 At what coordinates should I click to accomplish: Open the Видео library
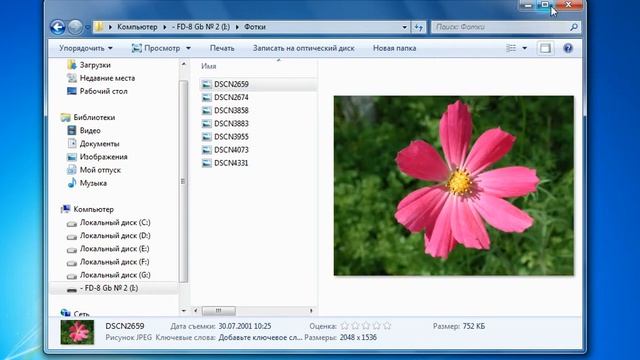pyautogui.click(x=90, y=130)
